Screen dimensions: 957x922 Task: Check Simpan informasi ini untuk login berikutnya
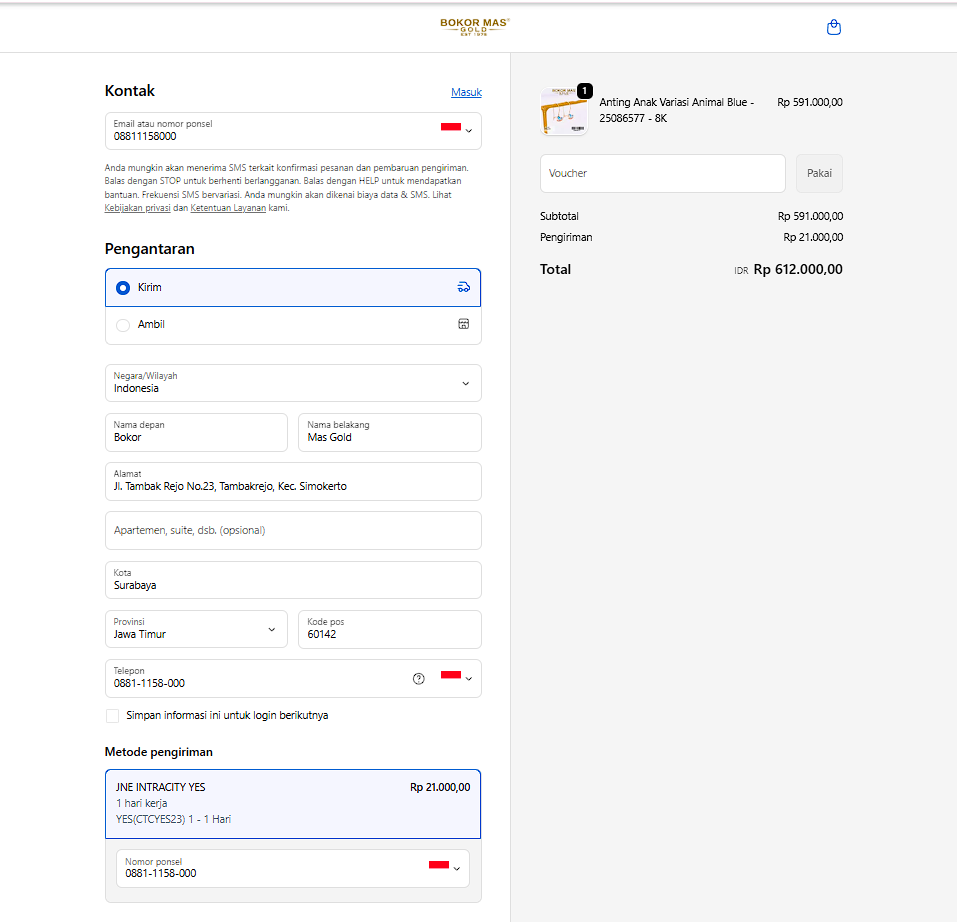[x=112, y=716]
